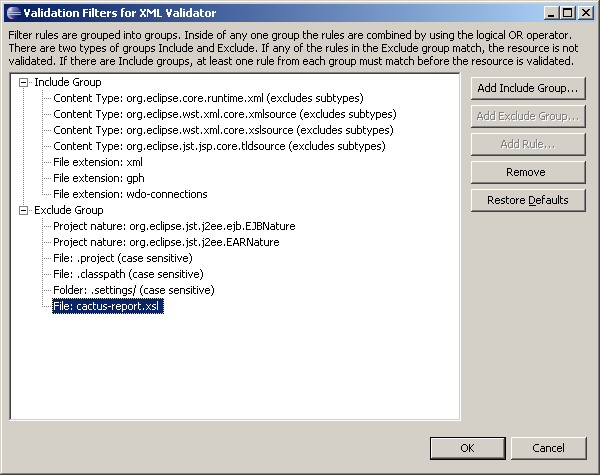Select Project nature EARNature rule
This screenshot has height=475, width=600.
coord(166,242)
